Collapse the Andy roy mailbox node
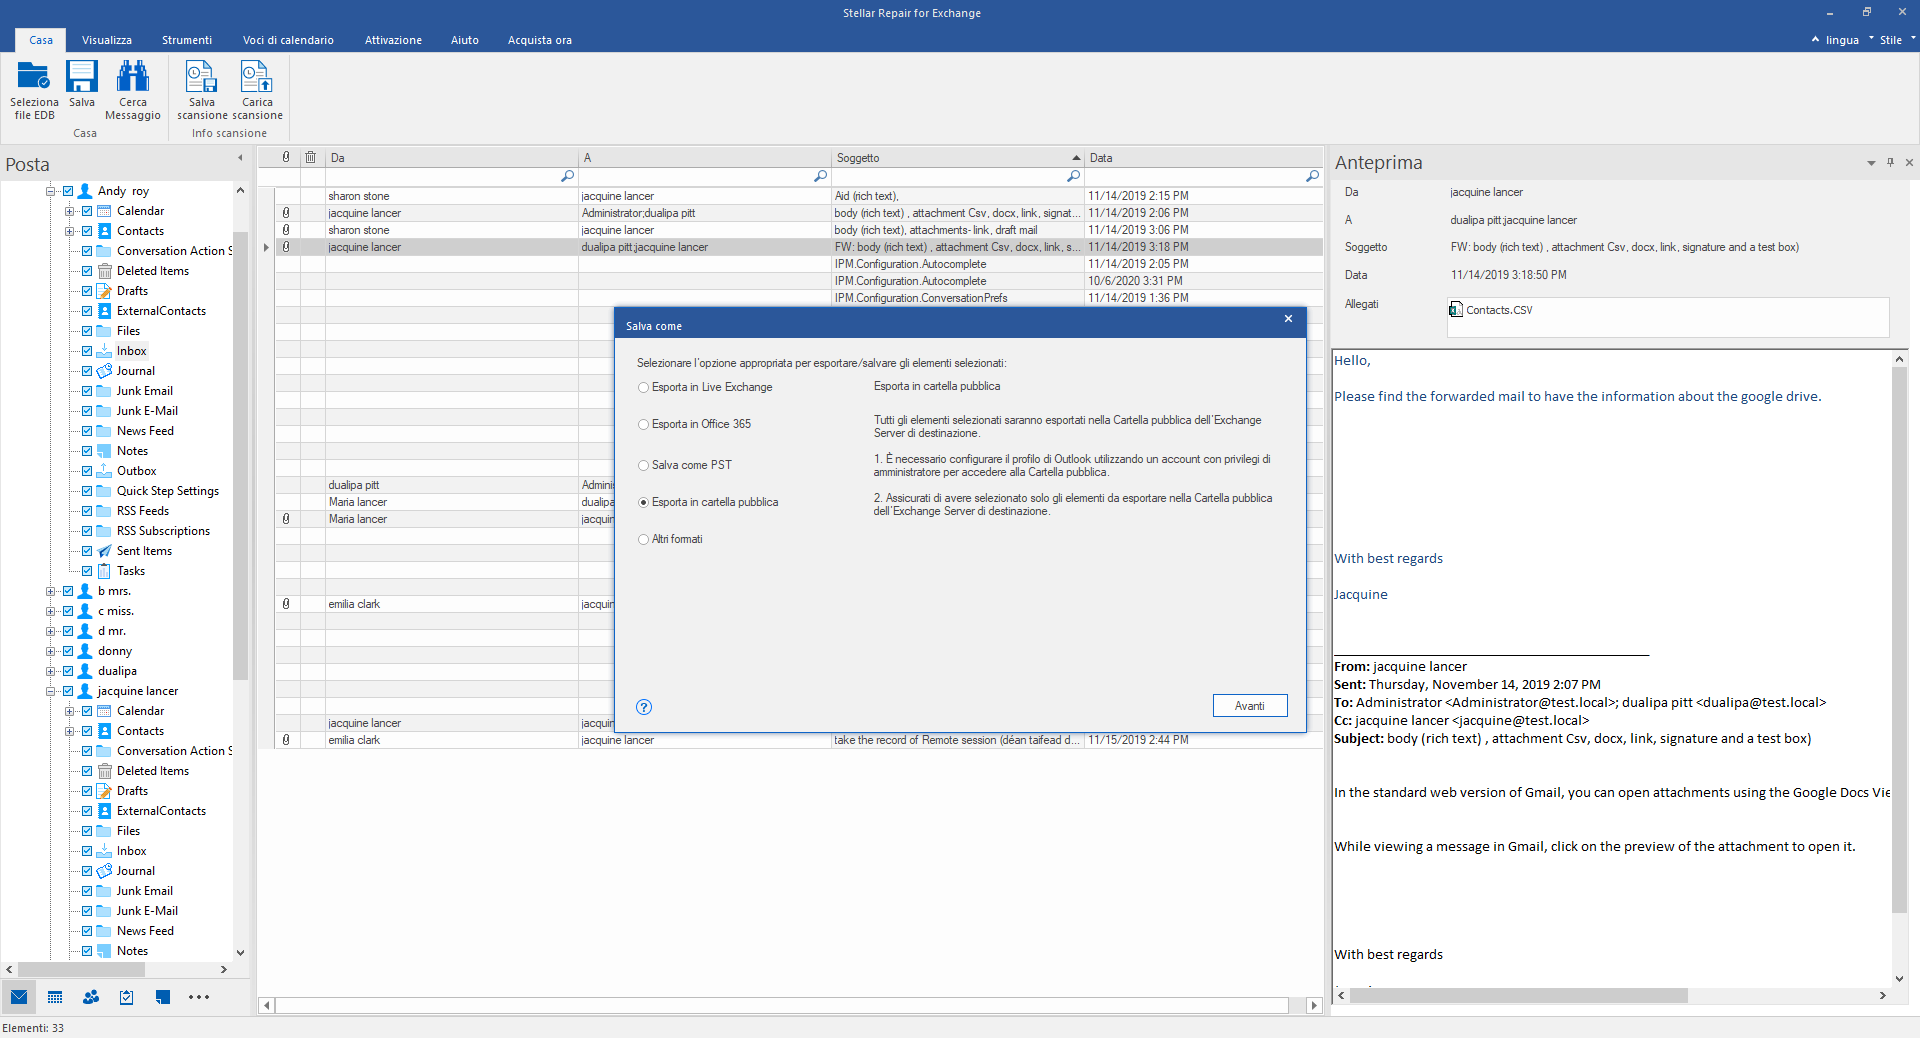This screenshot has height=1038, width=1920. [50, 191]
